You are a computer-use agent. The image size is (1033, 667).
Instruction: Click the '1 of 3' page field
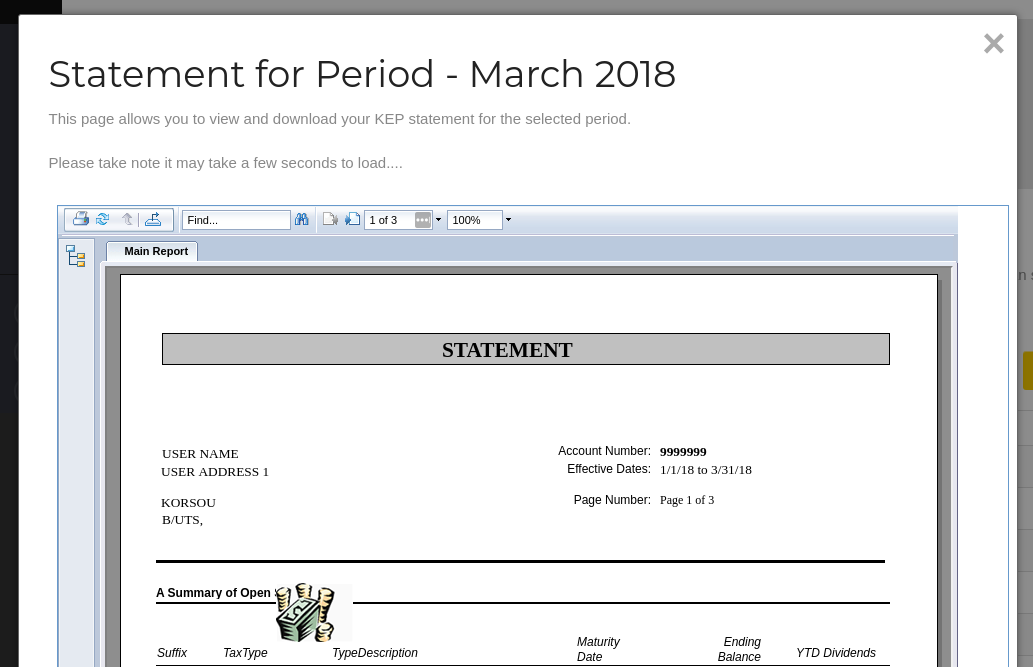(389, 220)
